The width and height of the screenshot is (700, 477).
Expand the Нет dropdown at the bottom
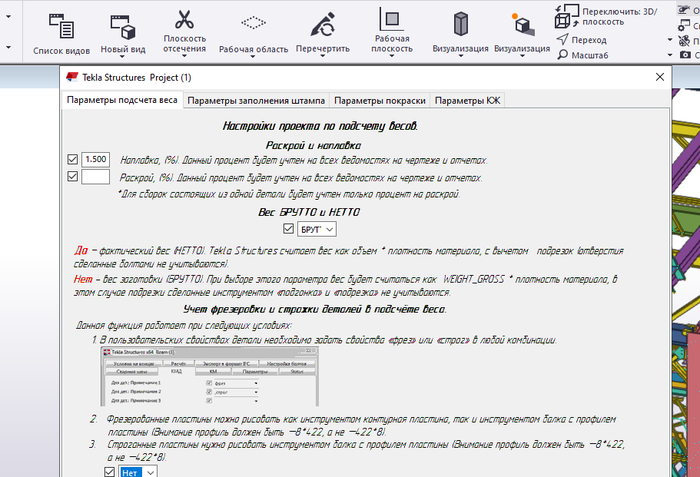(x=138, y=472)
